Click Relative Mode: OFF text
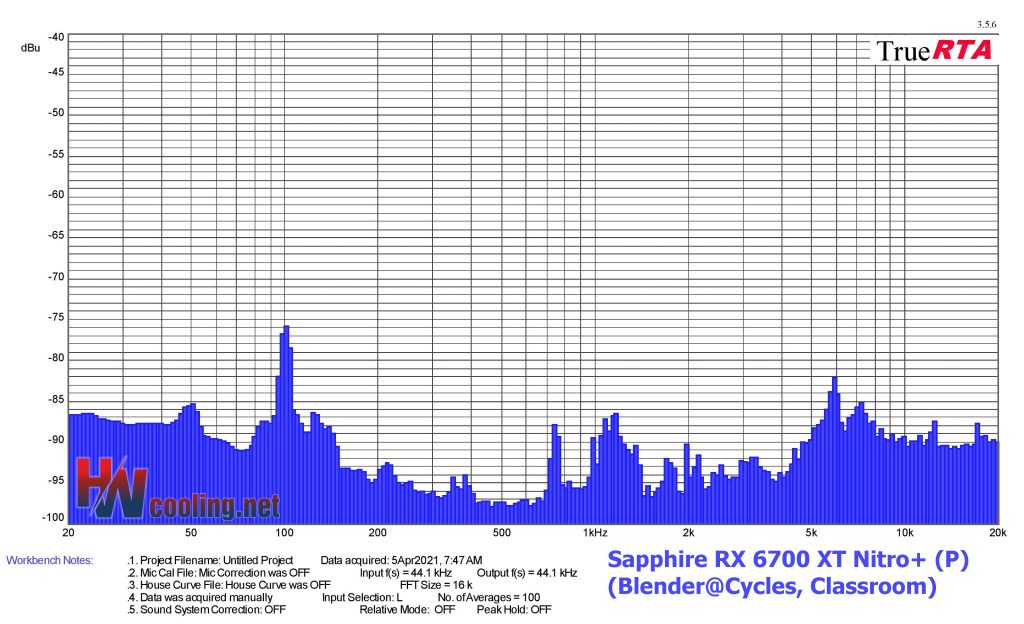The height and width of the screenshot is (624, 1024). point(407,610)
